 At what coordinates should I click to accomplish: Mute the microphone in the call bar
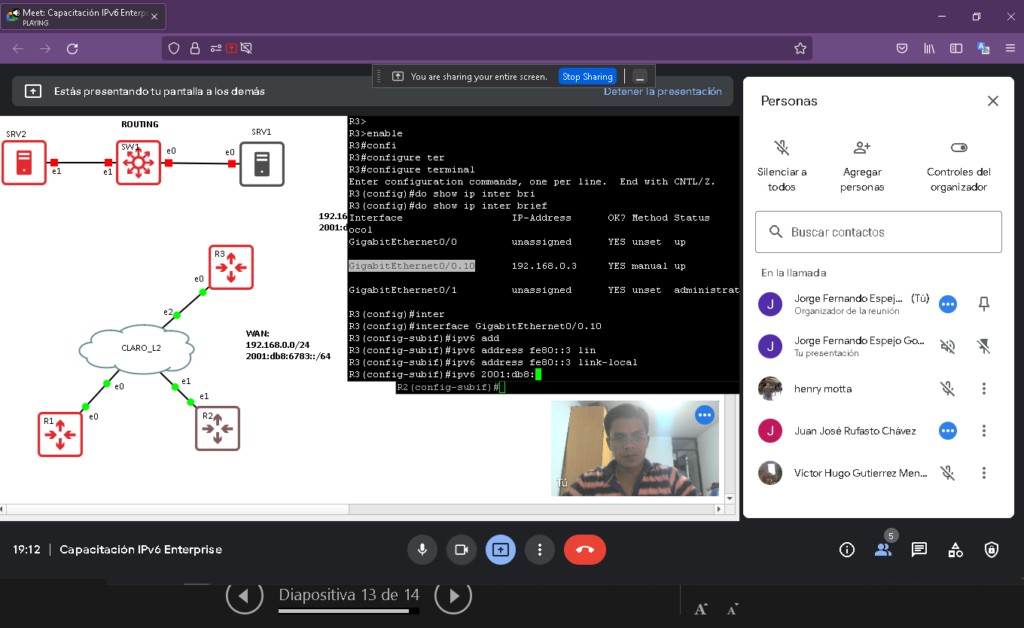(x=422, y=549)
